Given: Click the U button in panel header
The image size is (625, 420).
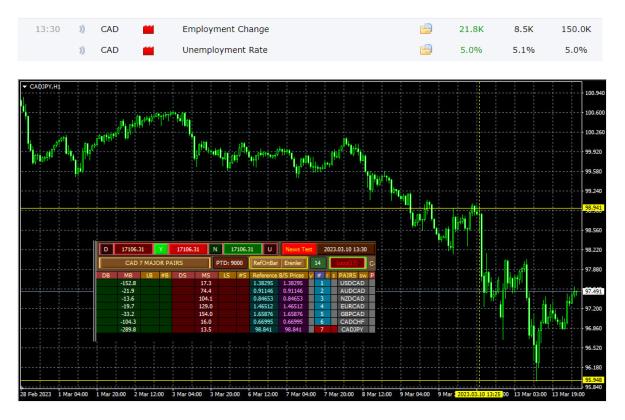Looking at the screenshot, I should [270, 249].
